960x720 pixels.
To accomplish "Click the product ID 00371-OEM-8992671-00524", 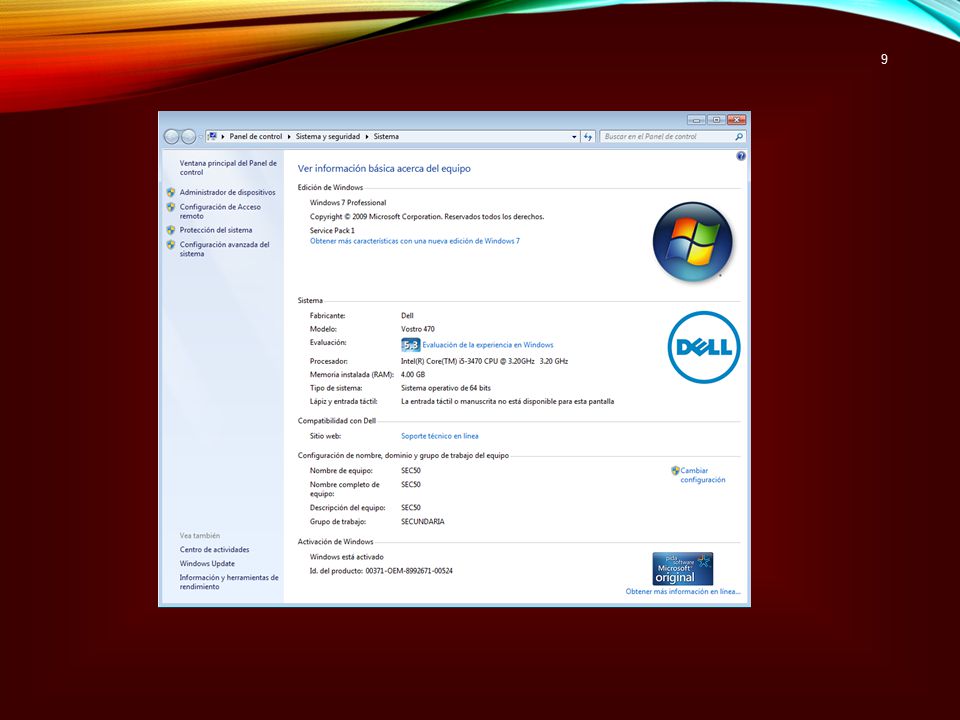I will 409,571.
